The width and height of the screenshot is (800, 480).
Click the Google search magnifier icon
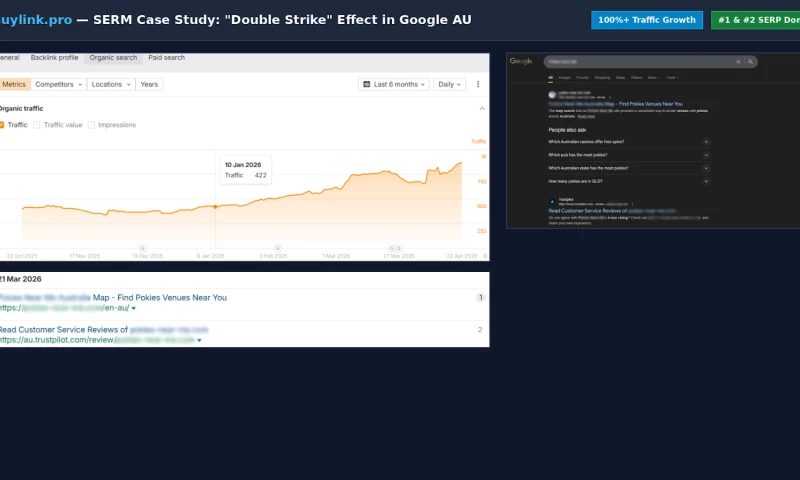pyautogui.click(x=750, y=62)
